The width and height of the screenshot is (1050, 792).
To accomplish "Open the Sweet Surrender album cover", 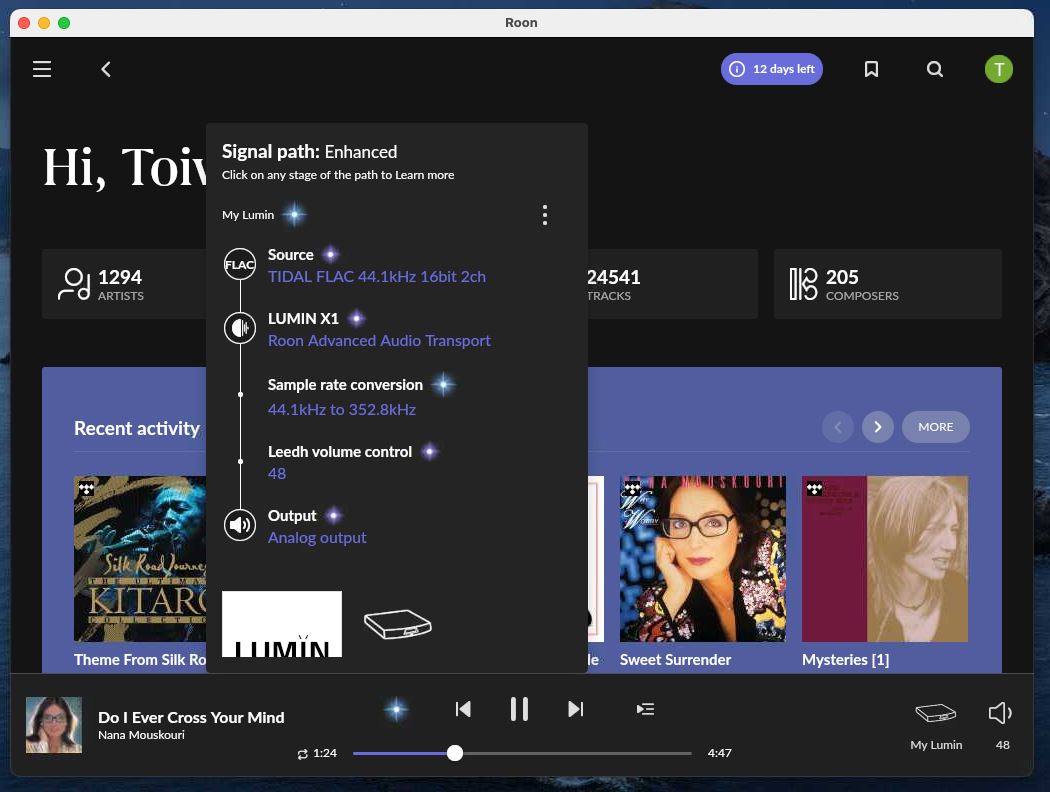I will pos(702,559).
